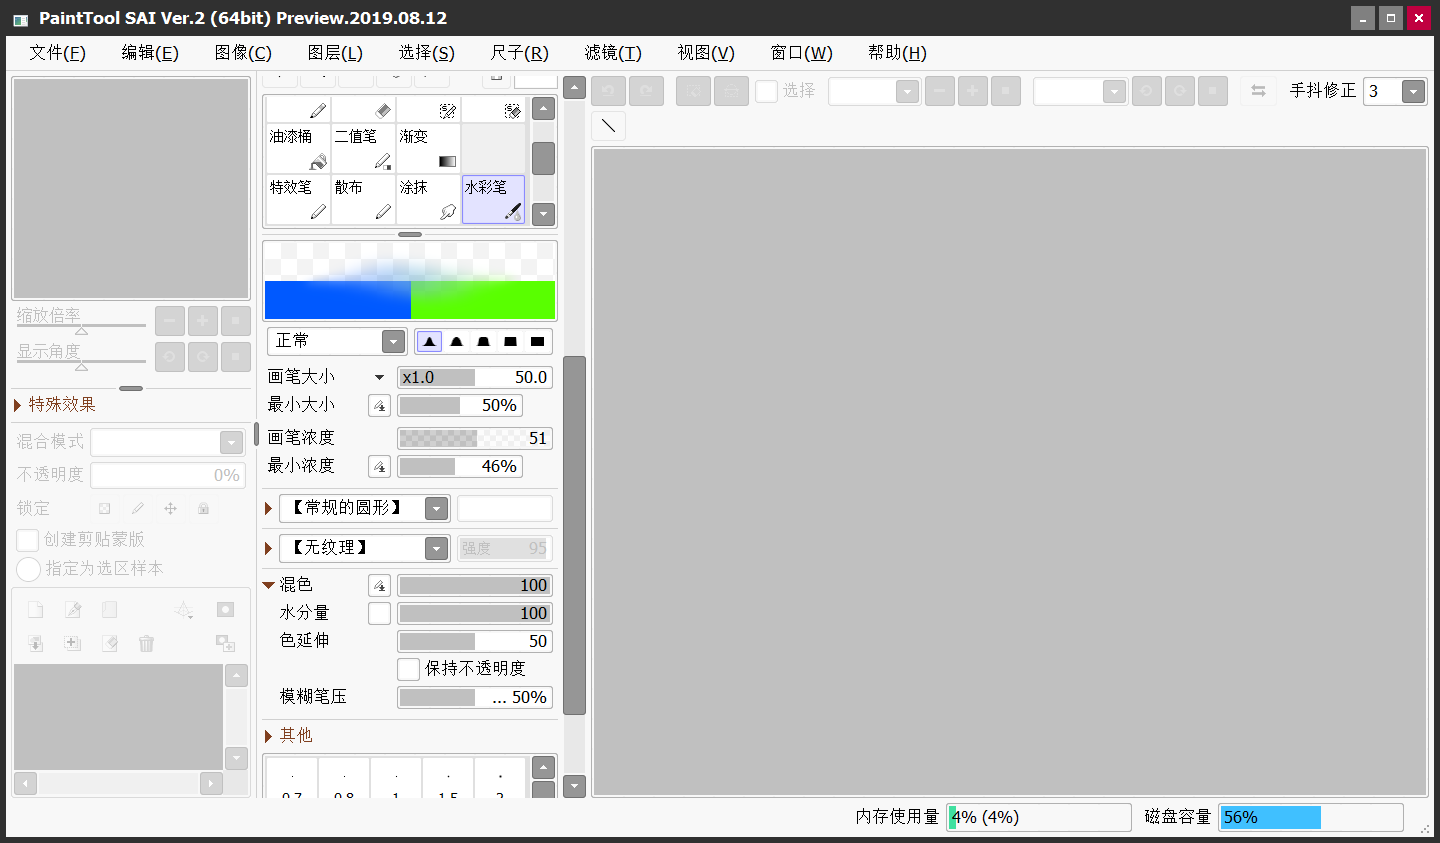Toggle pressure control for 混色
Image resolution: width=1440 pixels, height=843 pixels.
379,585
